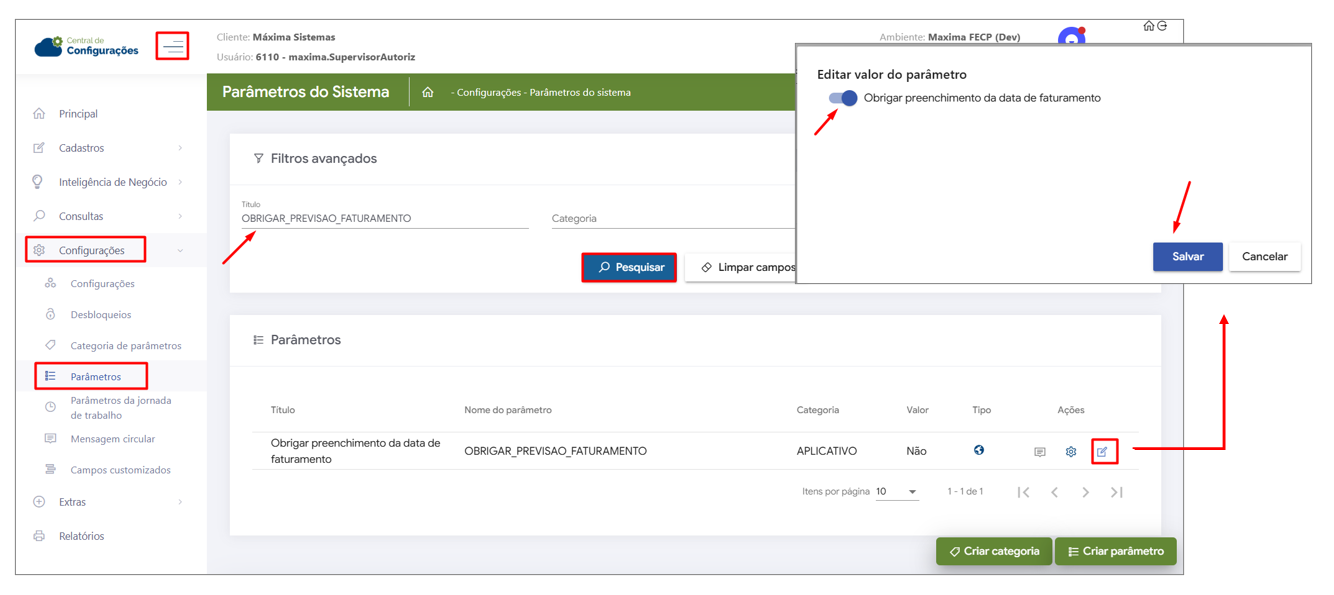Expand Inteligência de Negócio menu
Viewport: 1334px width, 595px height.
point(109,182)
